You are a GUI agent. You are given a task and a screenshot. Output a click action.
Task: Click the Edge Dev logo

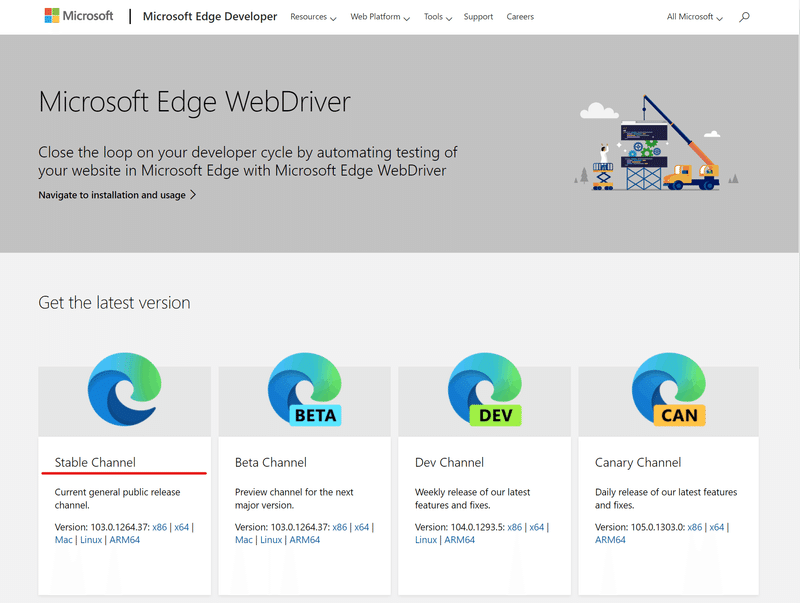tap(484, 390)
